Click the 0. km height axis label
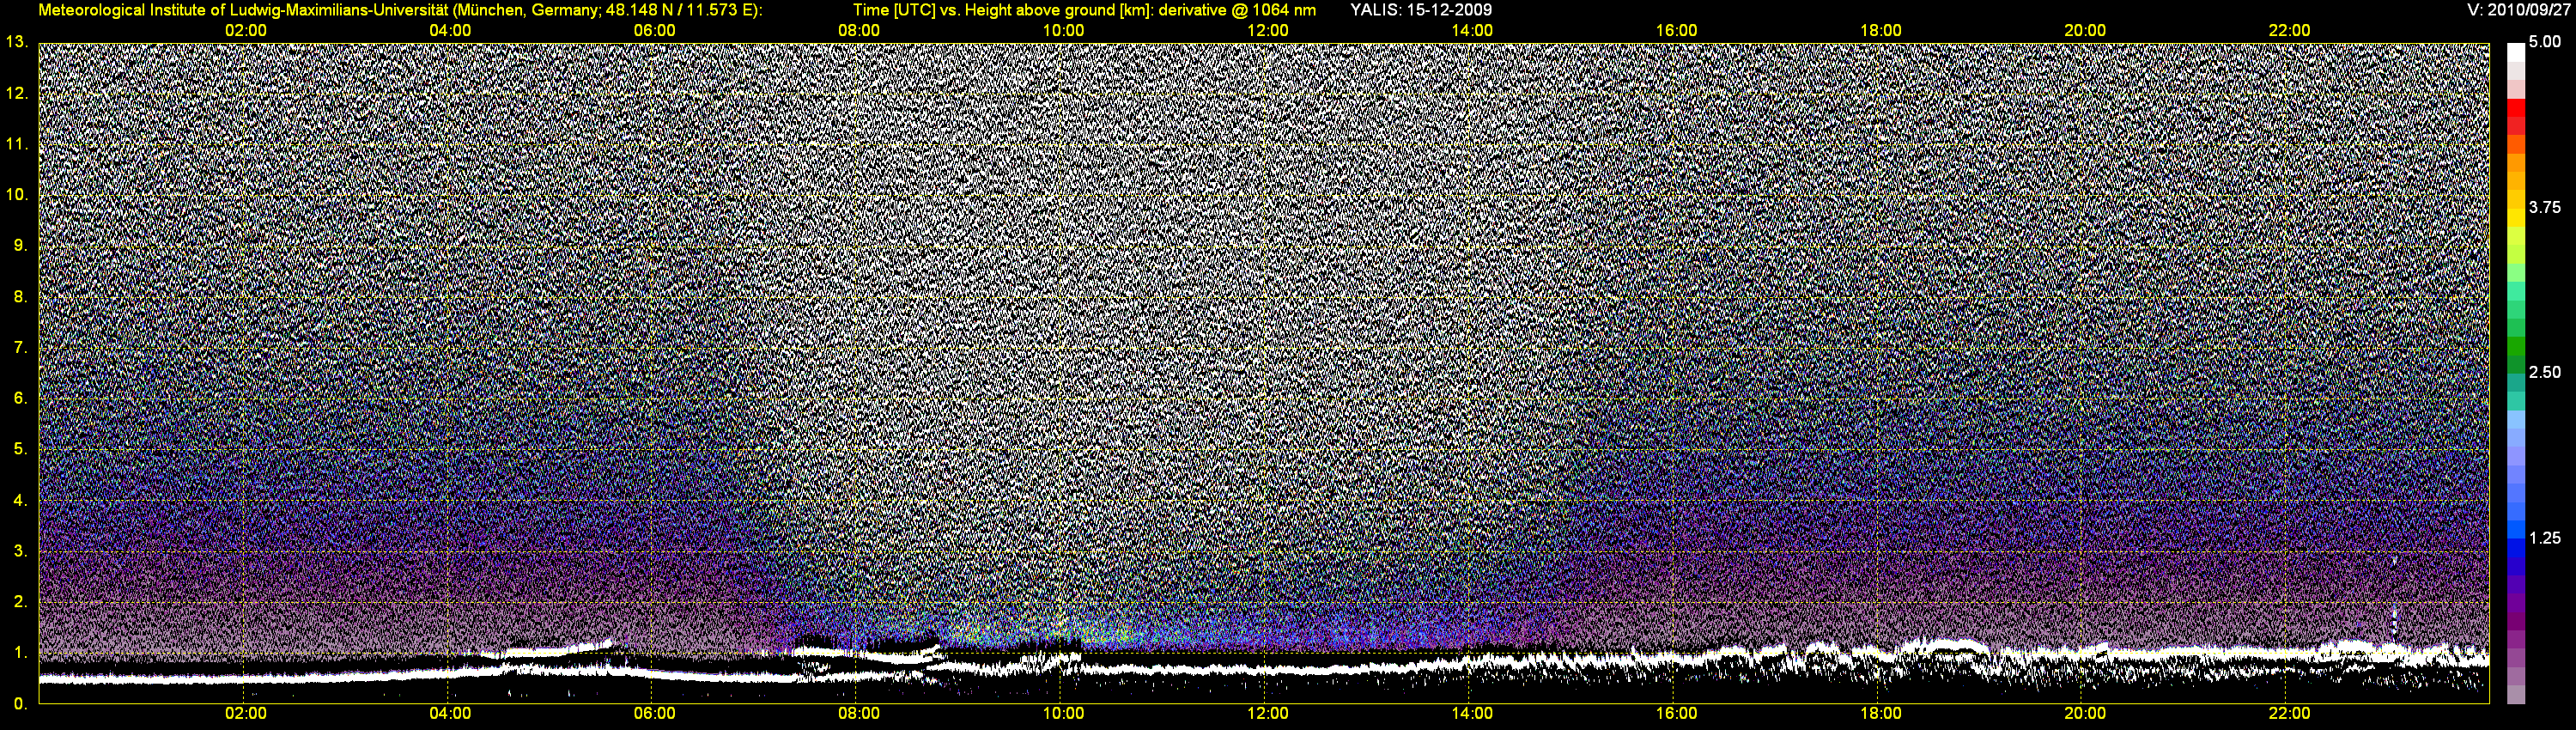This screenshot has width=2576, height=730. [x=20, y=704]
